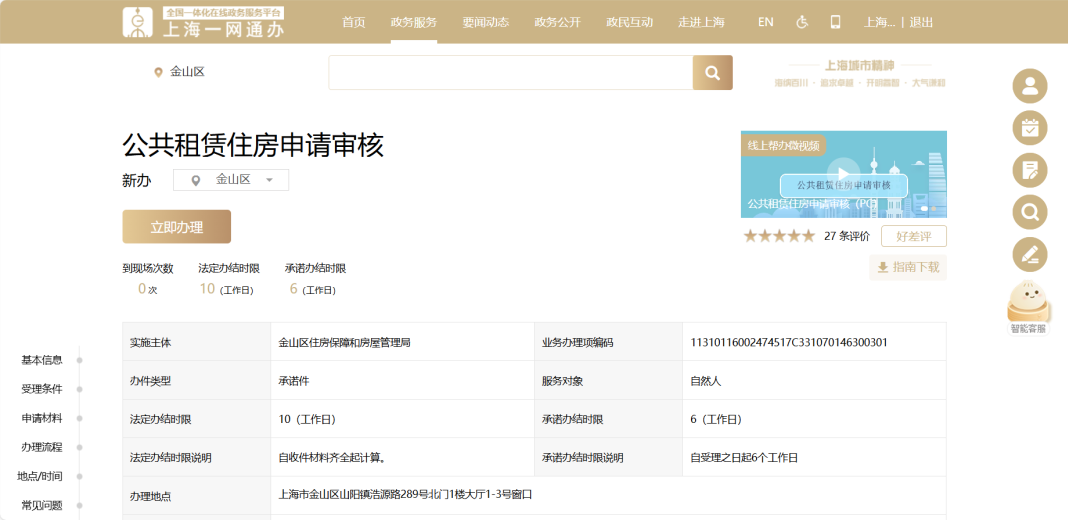Screen dimensions: 1068x520
Task: Click the document notes sidebar icon
Action: coord(1029,170)
